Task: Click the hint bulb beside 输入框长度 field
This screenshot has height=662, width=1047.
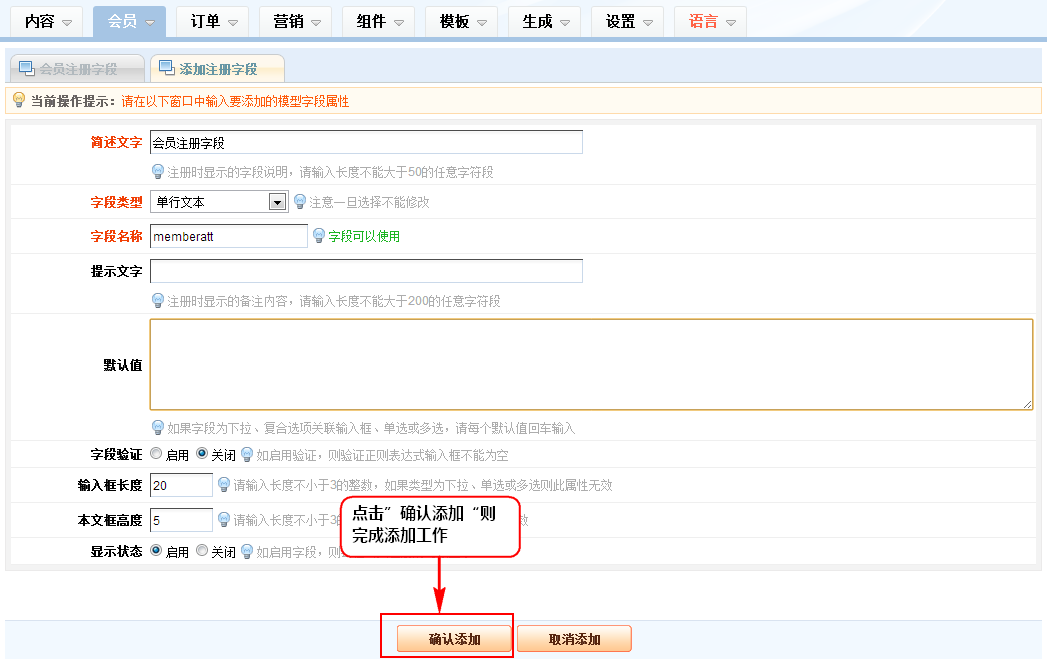Action: point(223,485)
